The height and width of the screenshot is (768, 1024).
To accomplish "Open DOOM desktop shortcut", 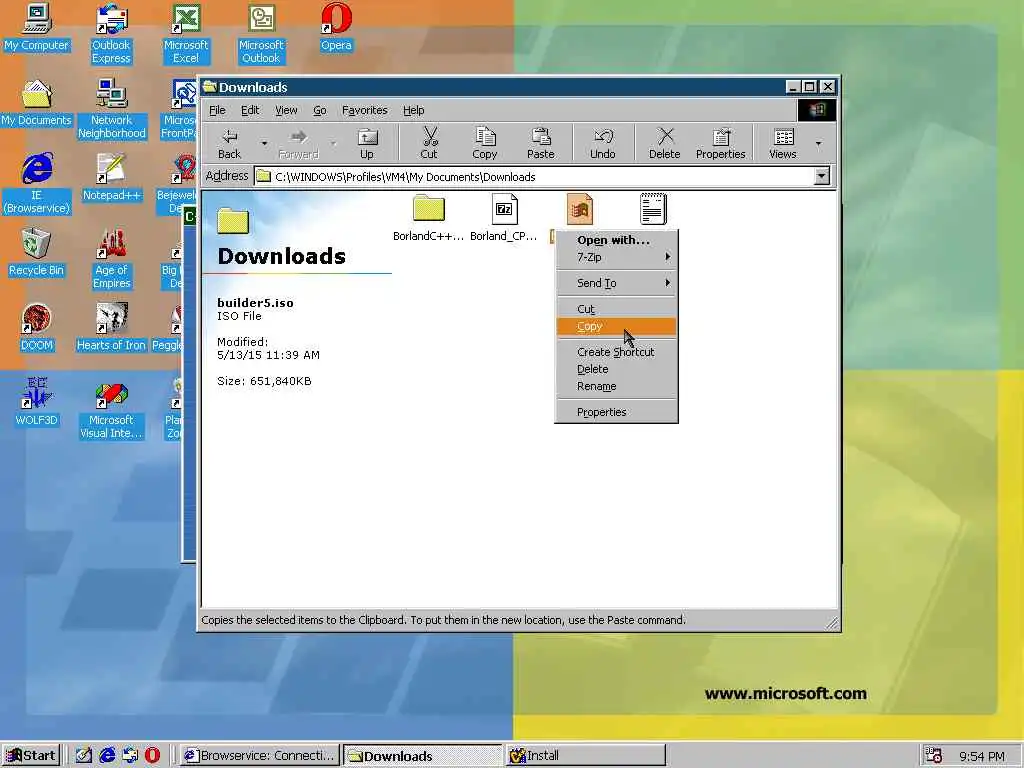I will pyautogui.click(x=37, y=328).
